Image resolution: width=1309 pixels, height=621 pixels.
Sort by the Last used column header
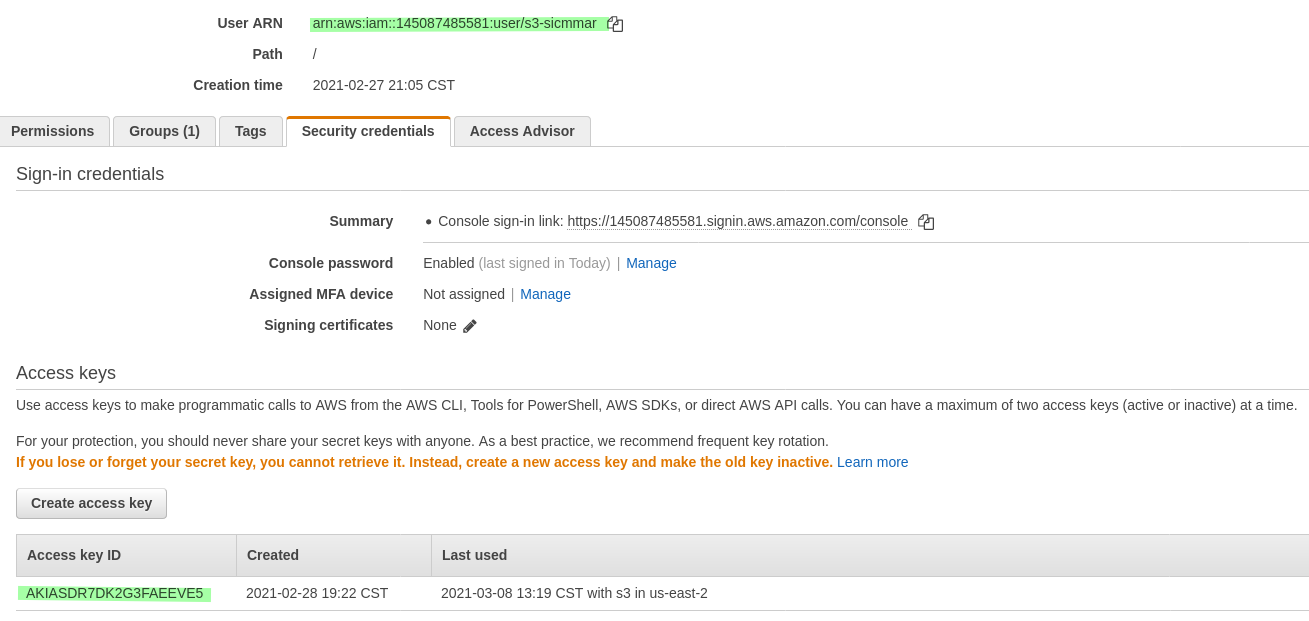click(x=870, y=555)
